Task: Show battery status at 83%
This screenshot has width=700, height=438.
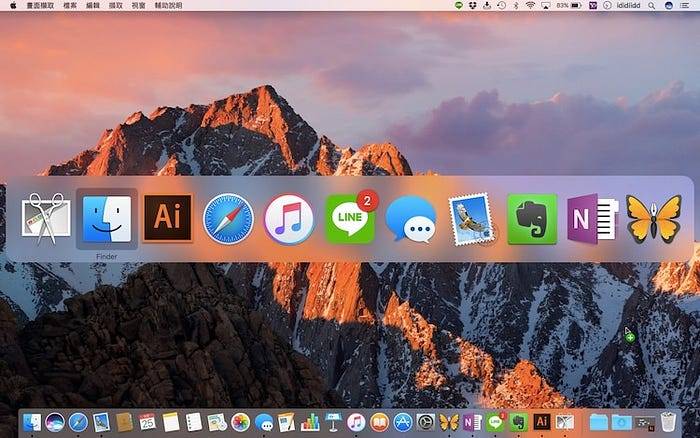Action: click(569, 5)
